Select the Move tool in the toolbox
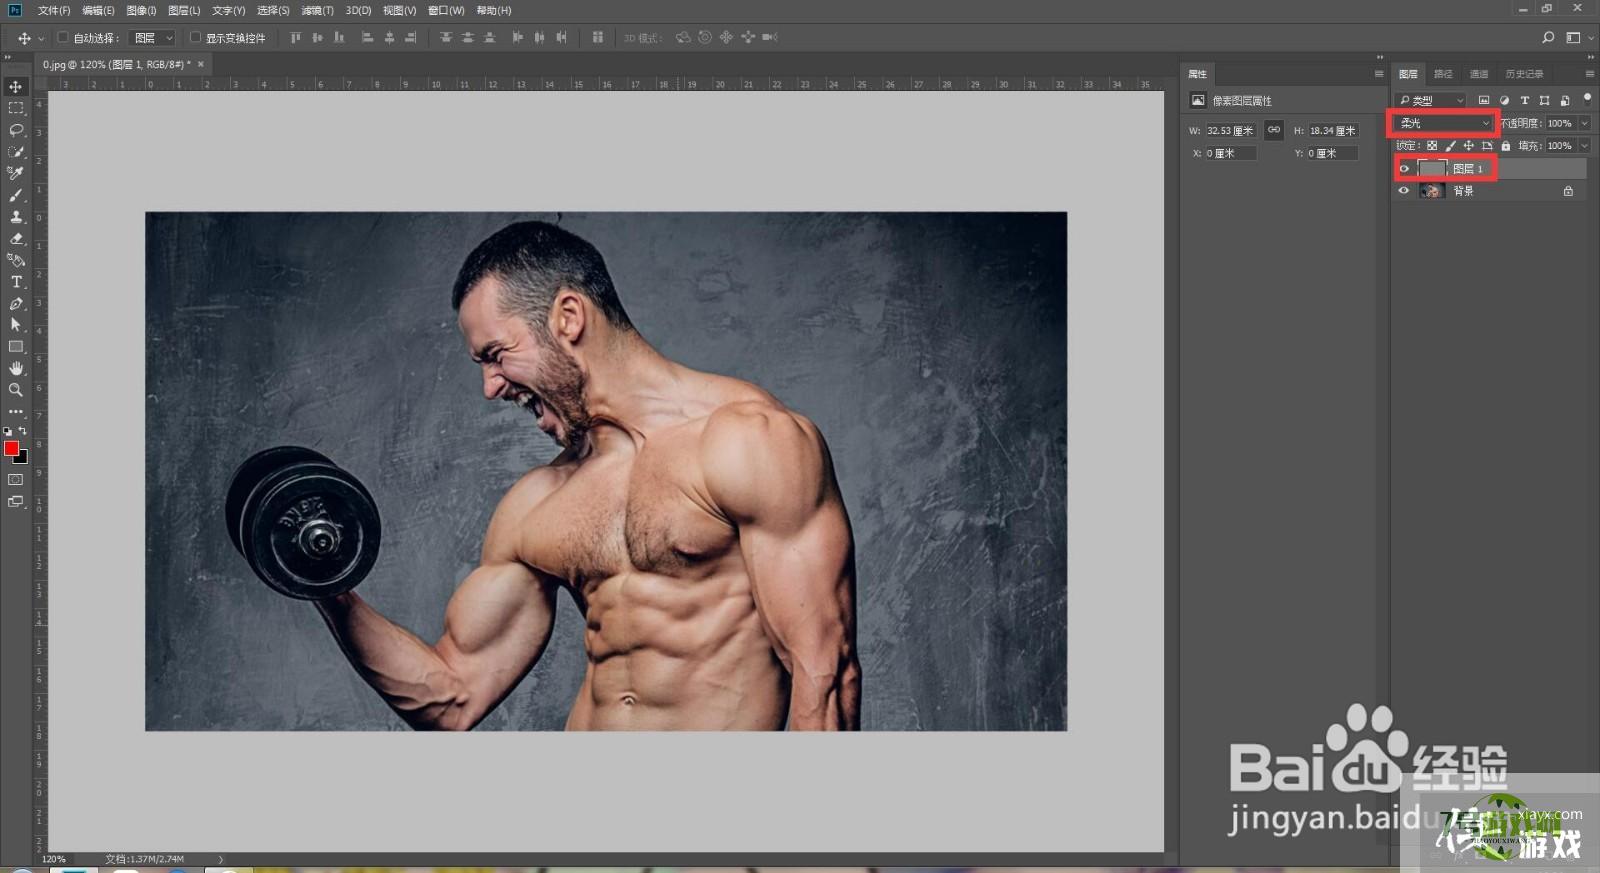Screen dimensions: 1600x873 (15, 87)
